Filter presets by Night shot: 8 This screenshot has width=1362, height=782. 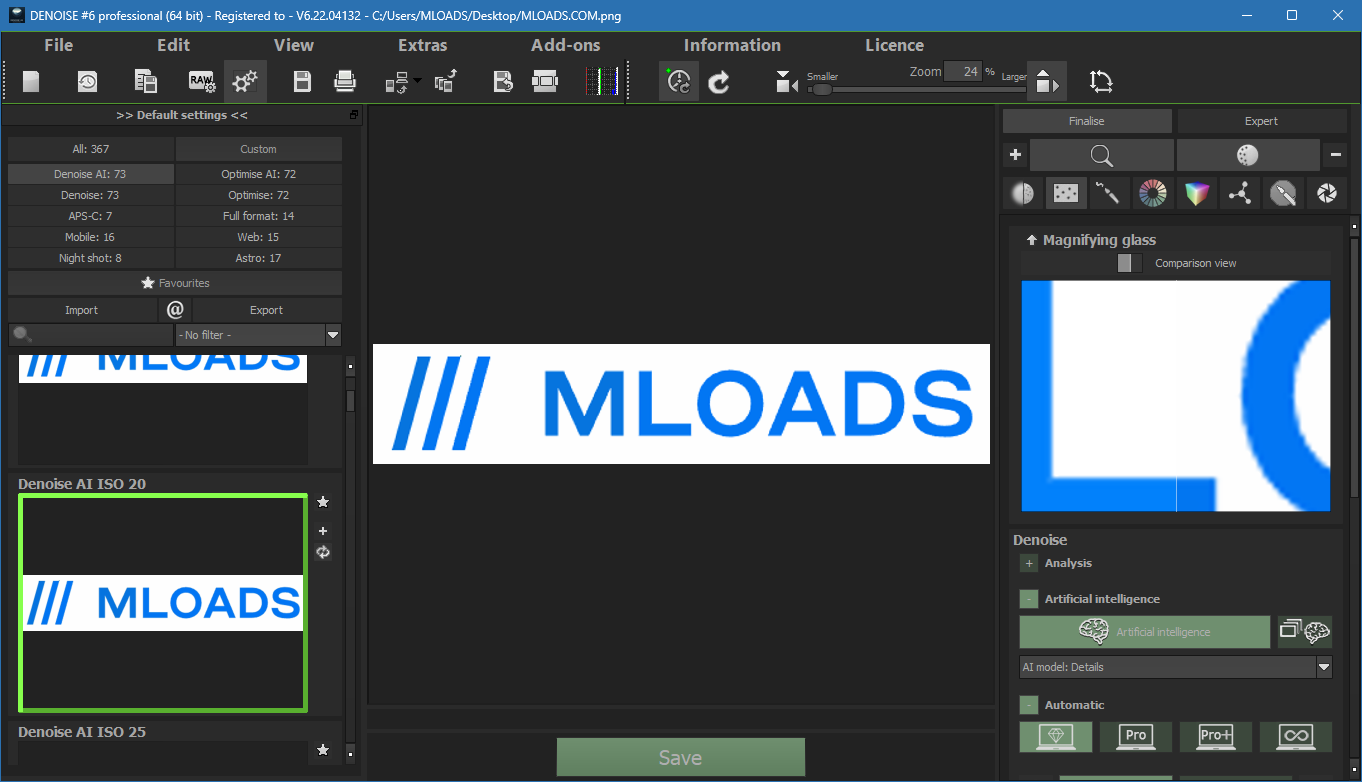tap(90, 258)
